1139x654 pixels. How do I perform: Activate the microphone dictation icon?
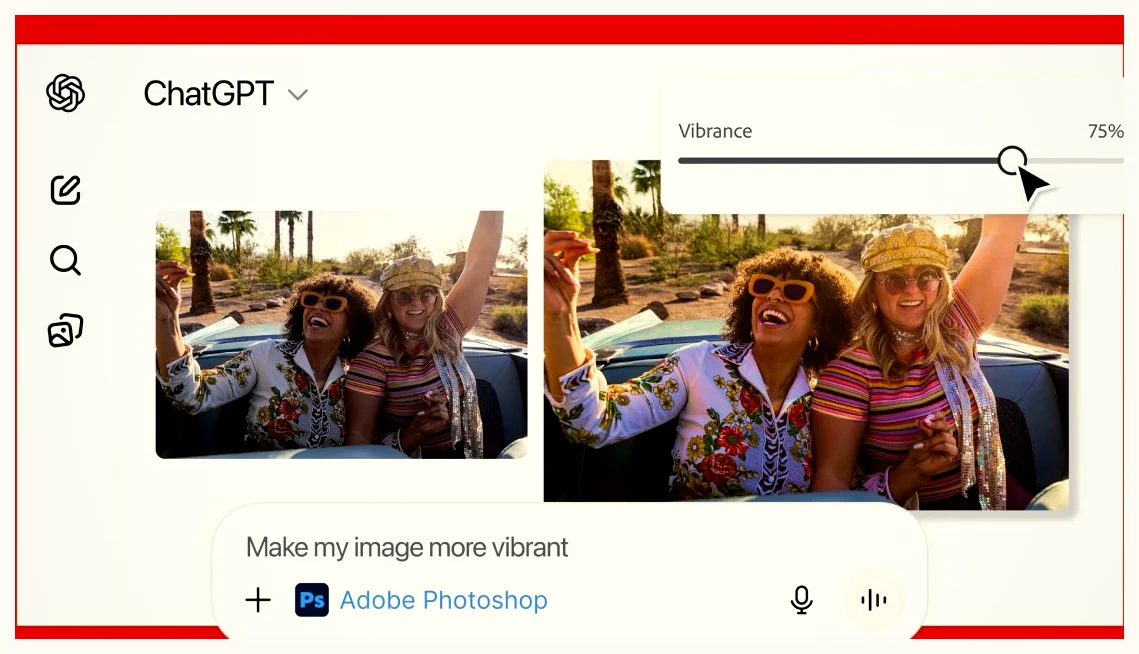[x=801, y=600]
